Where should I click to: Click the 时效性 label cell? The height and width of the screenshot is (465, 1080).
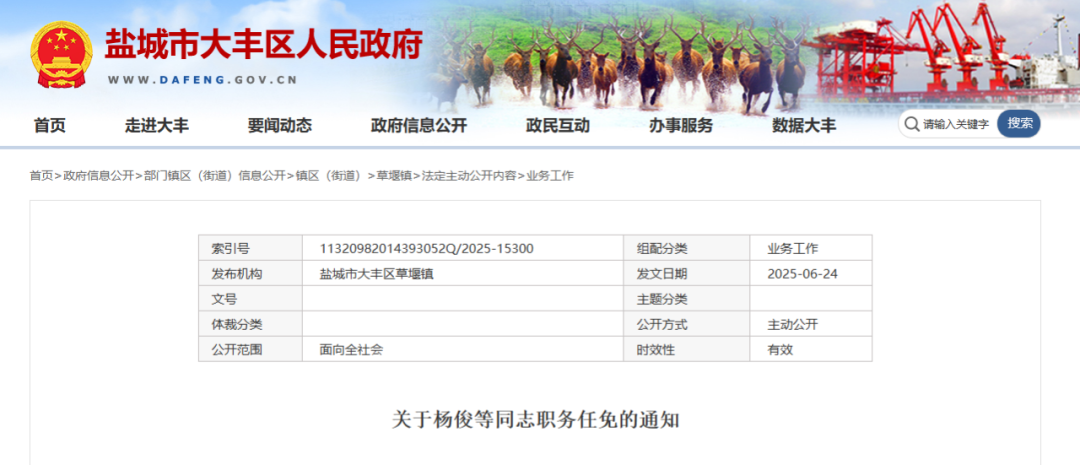coord(687,349)
